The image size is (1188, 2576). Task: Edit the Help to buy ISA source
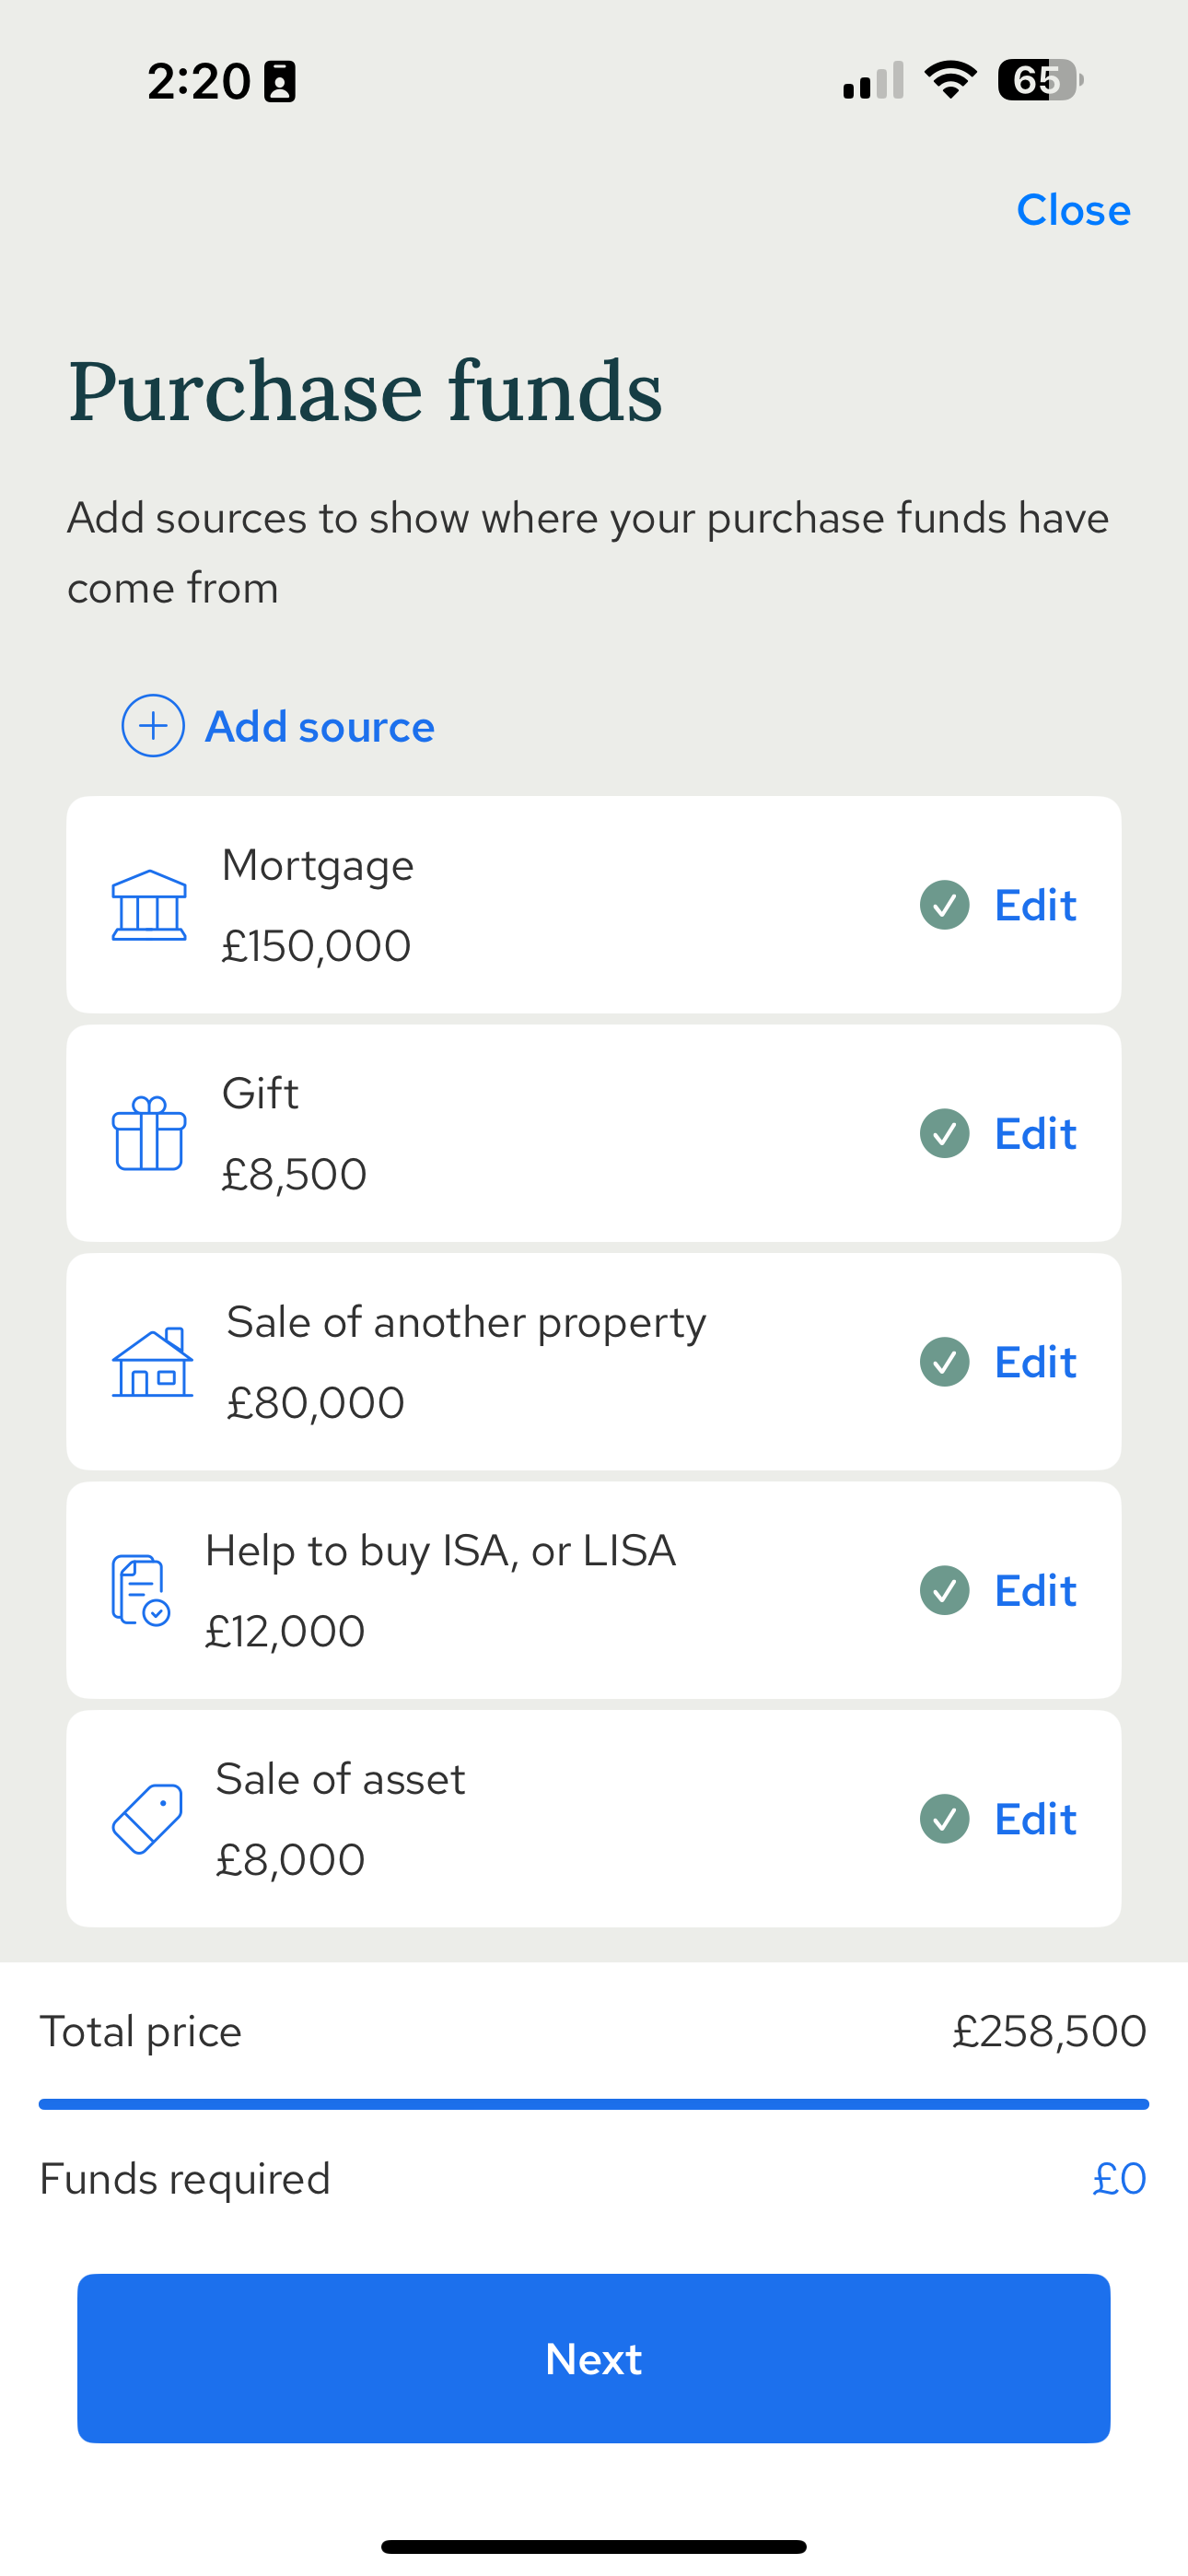[1035, 1590]
